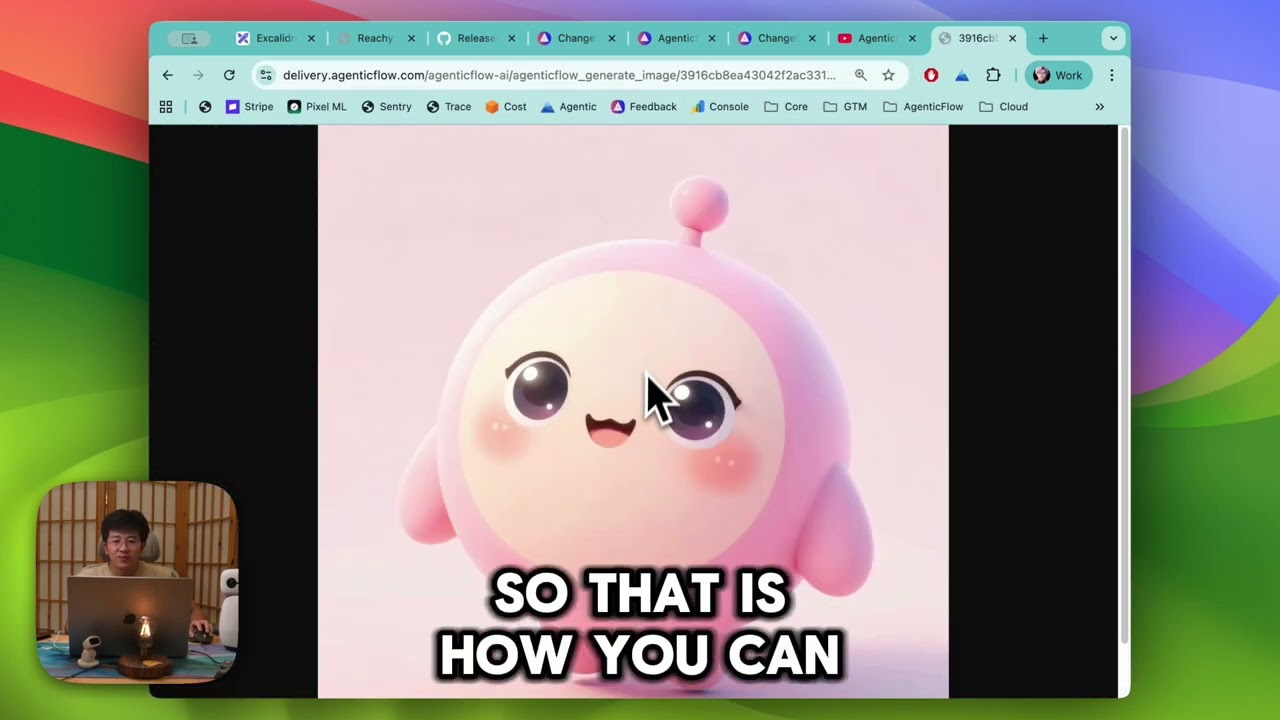Open the Extensions puzzle piece menu
Image resolution: width=1280 pixels, height=720 pixels.
[993, 75]
